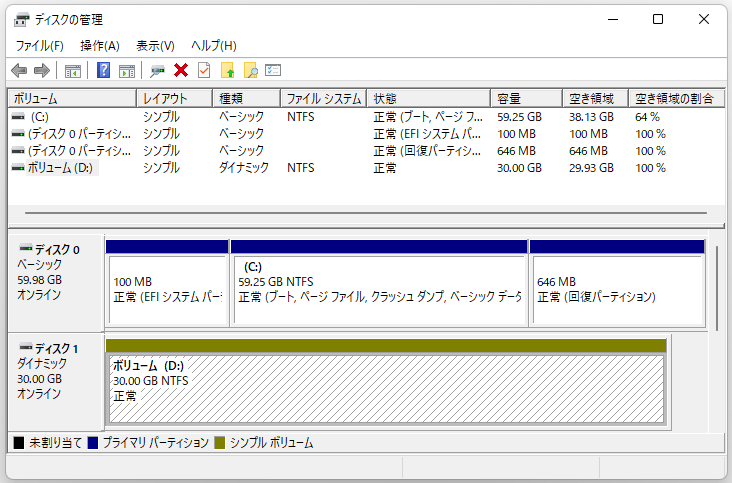Click the Forward arrow toolbar icon
This screenshot has height=483, width=732.
42,70
